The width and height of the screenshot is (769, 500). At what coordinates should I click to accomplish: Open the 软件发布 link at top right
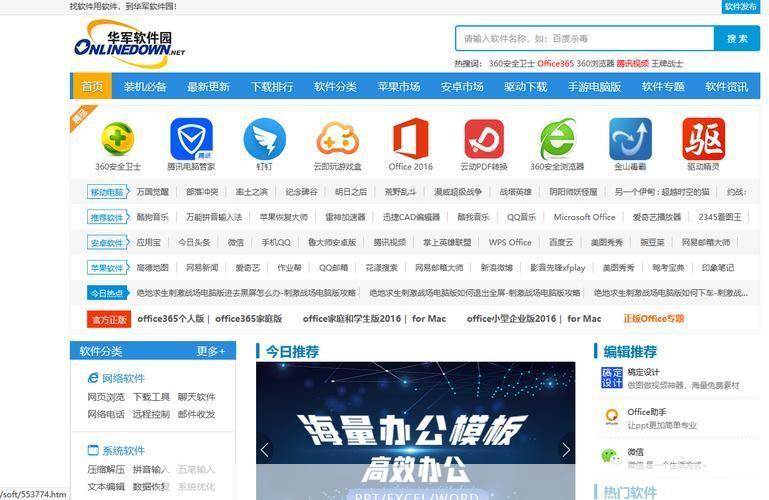point(740,7)
